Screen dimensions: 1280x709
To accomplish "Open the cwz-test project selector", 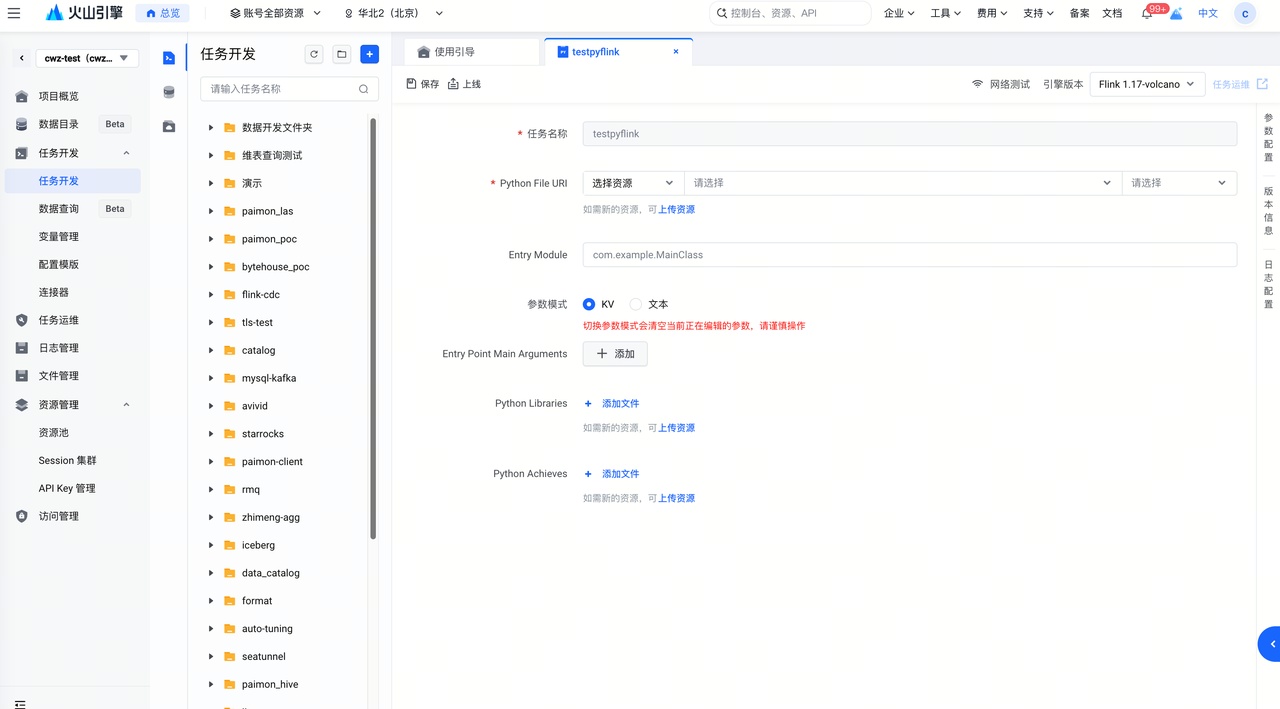I will pos(87,58).
